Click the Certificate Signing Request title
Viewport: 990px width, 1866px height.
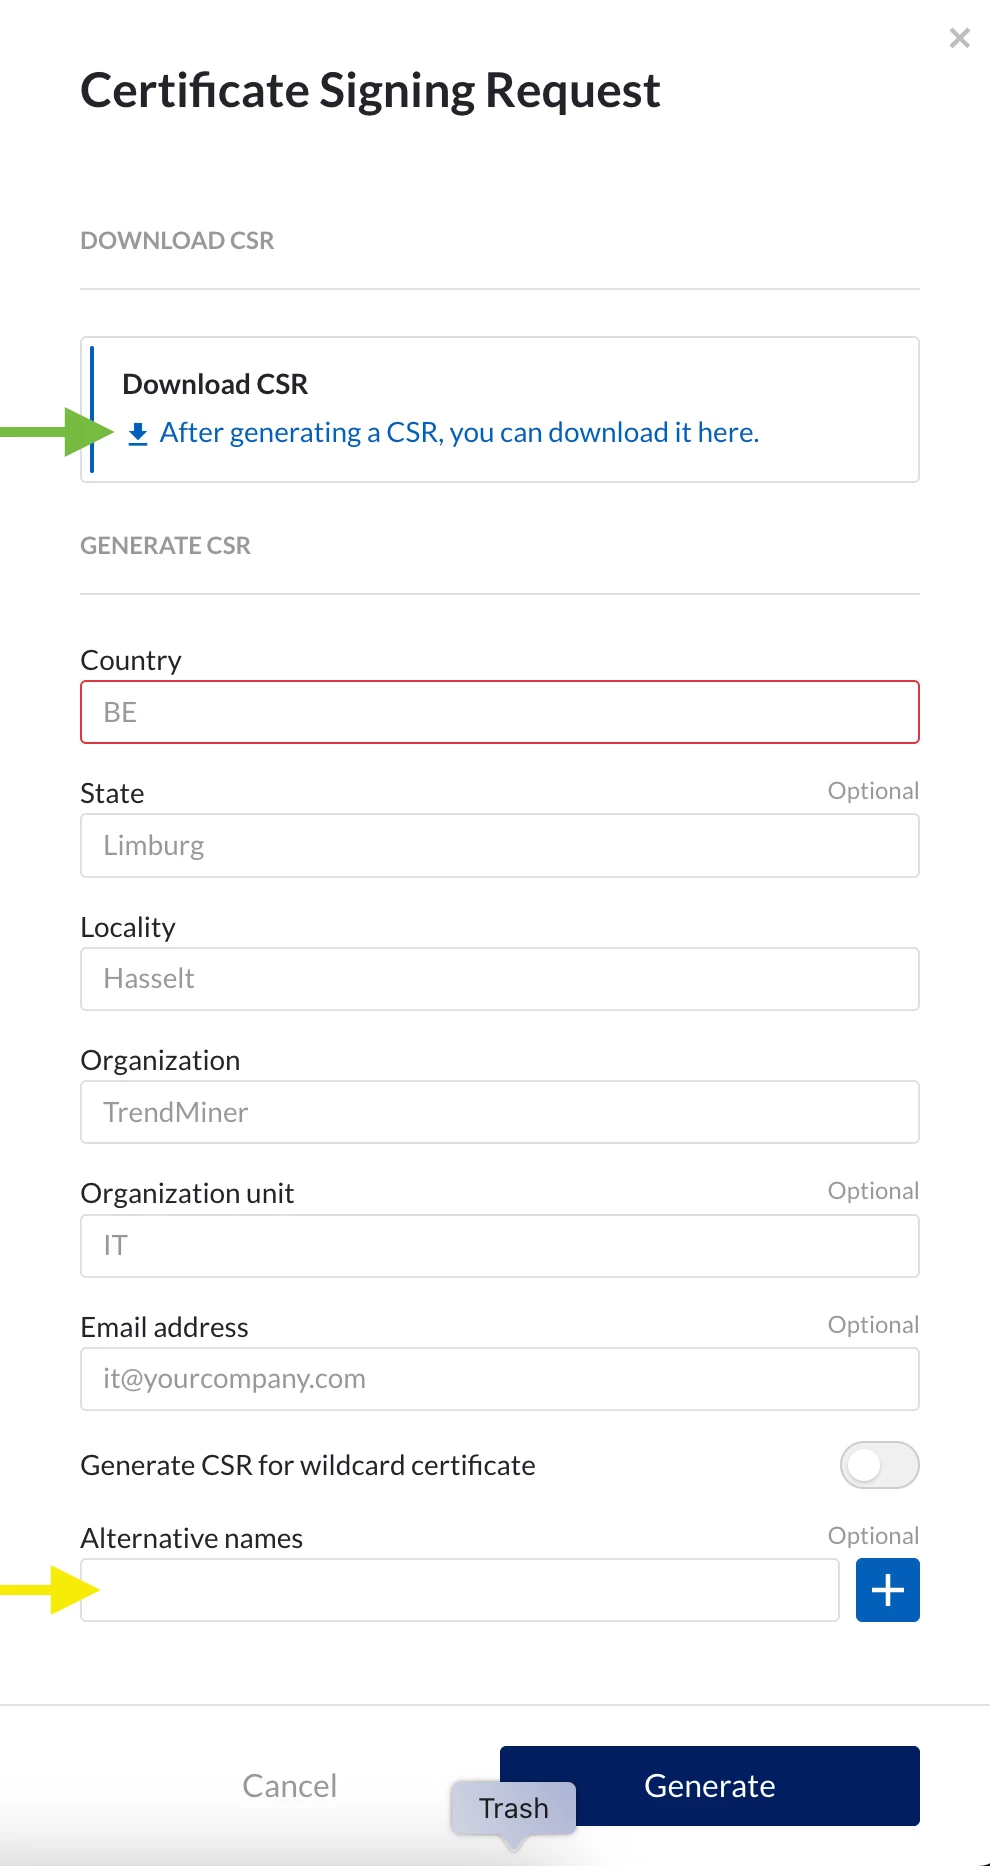pos(370,91)
